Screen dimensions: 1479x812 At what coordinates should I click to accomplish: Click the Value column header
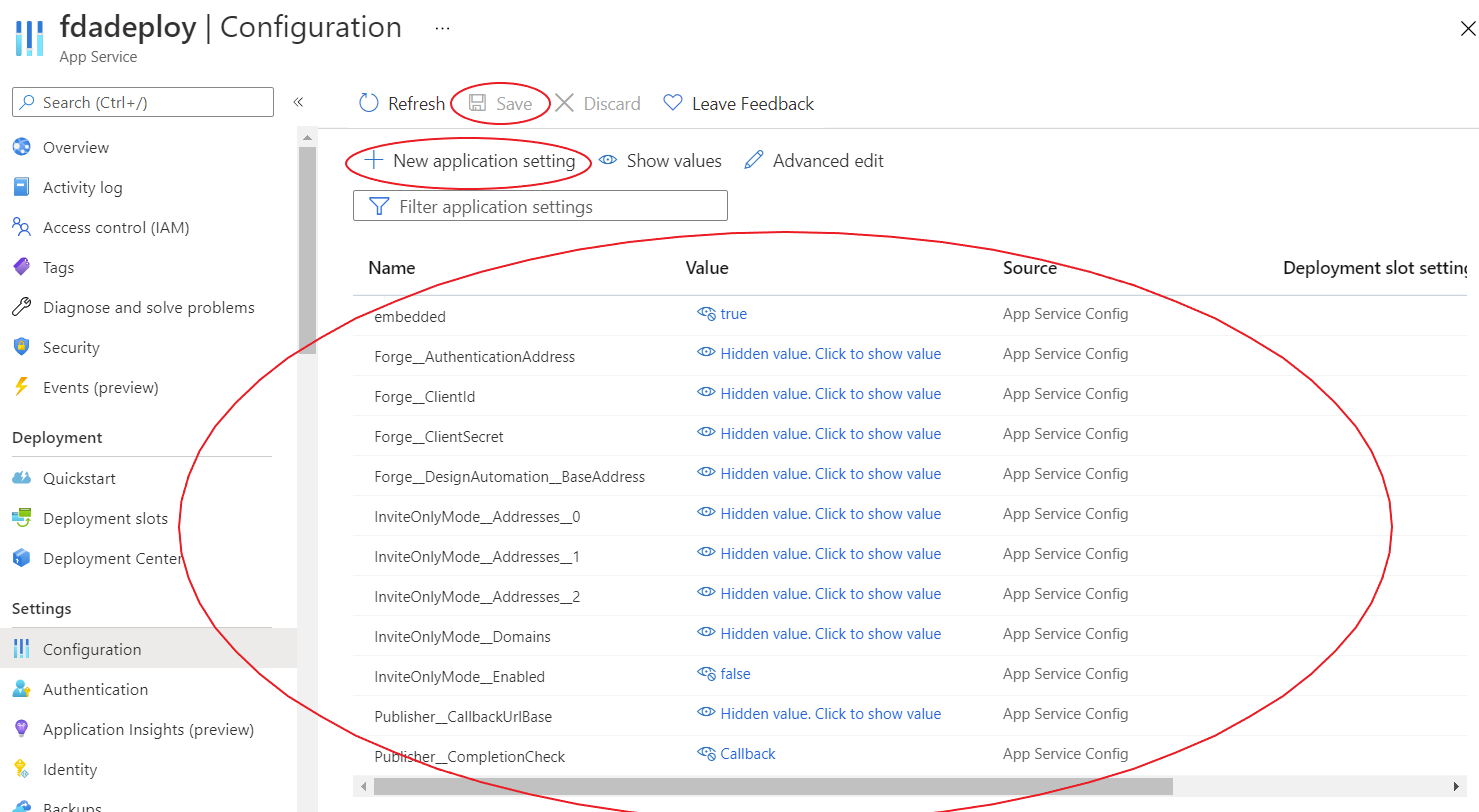coord(707,267)
